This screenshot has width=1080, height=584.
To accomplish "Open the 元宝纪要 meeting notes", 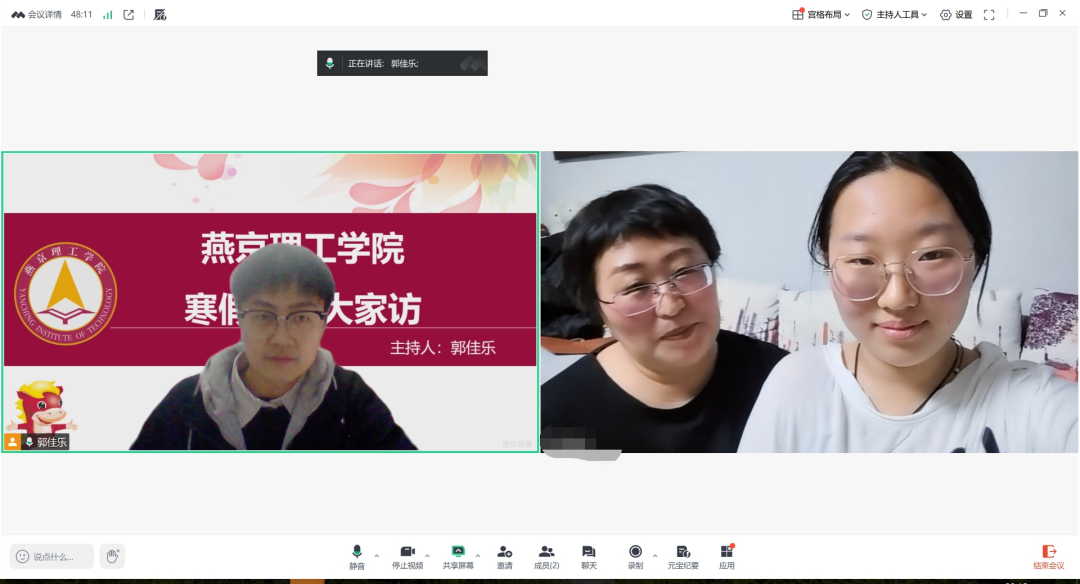I will tap(683, 556).
